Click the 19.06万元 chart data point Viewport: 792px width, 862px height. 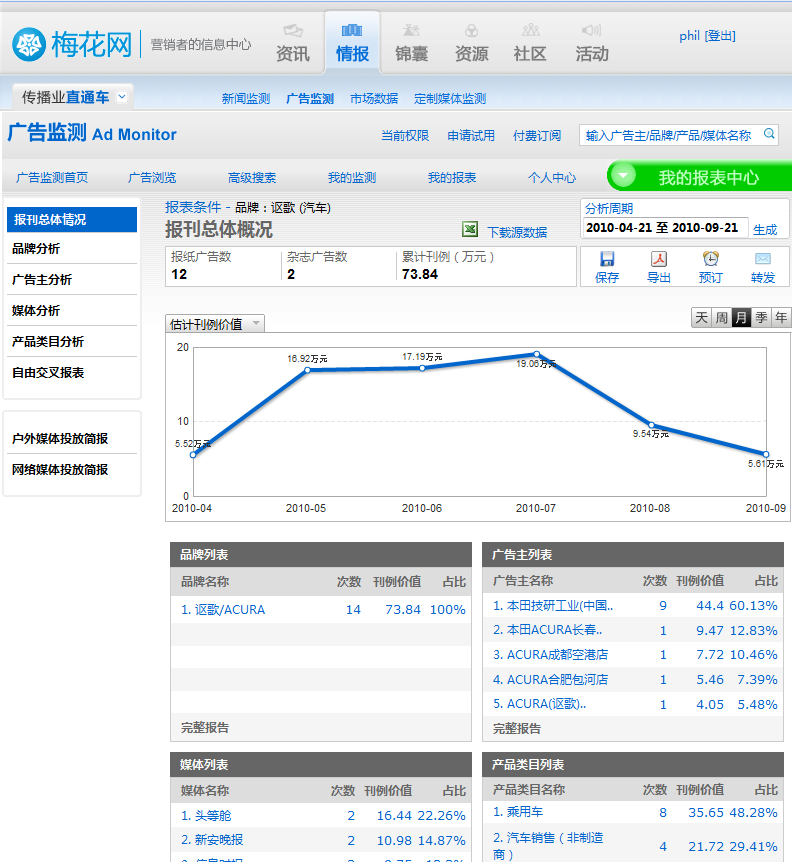click(x=536, y=354)
